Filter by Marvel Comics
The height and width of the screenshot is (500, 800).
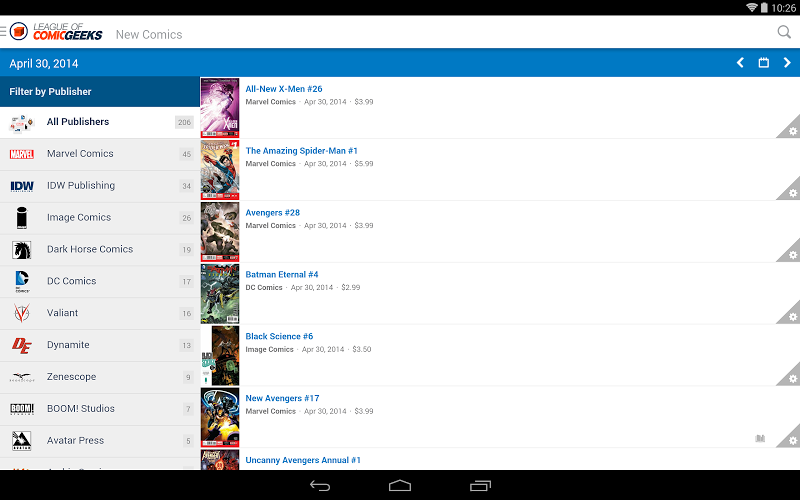100,154
